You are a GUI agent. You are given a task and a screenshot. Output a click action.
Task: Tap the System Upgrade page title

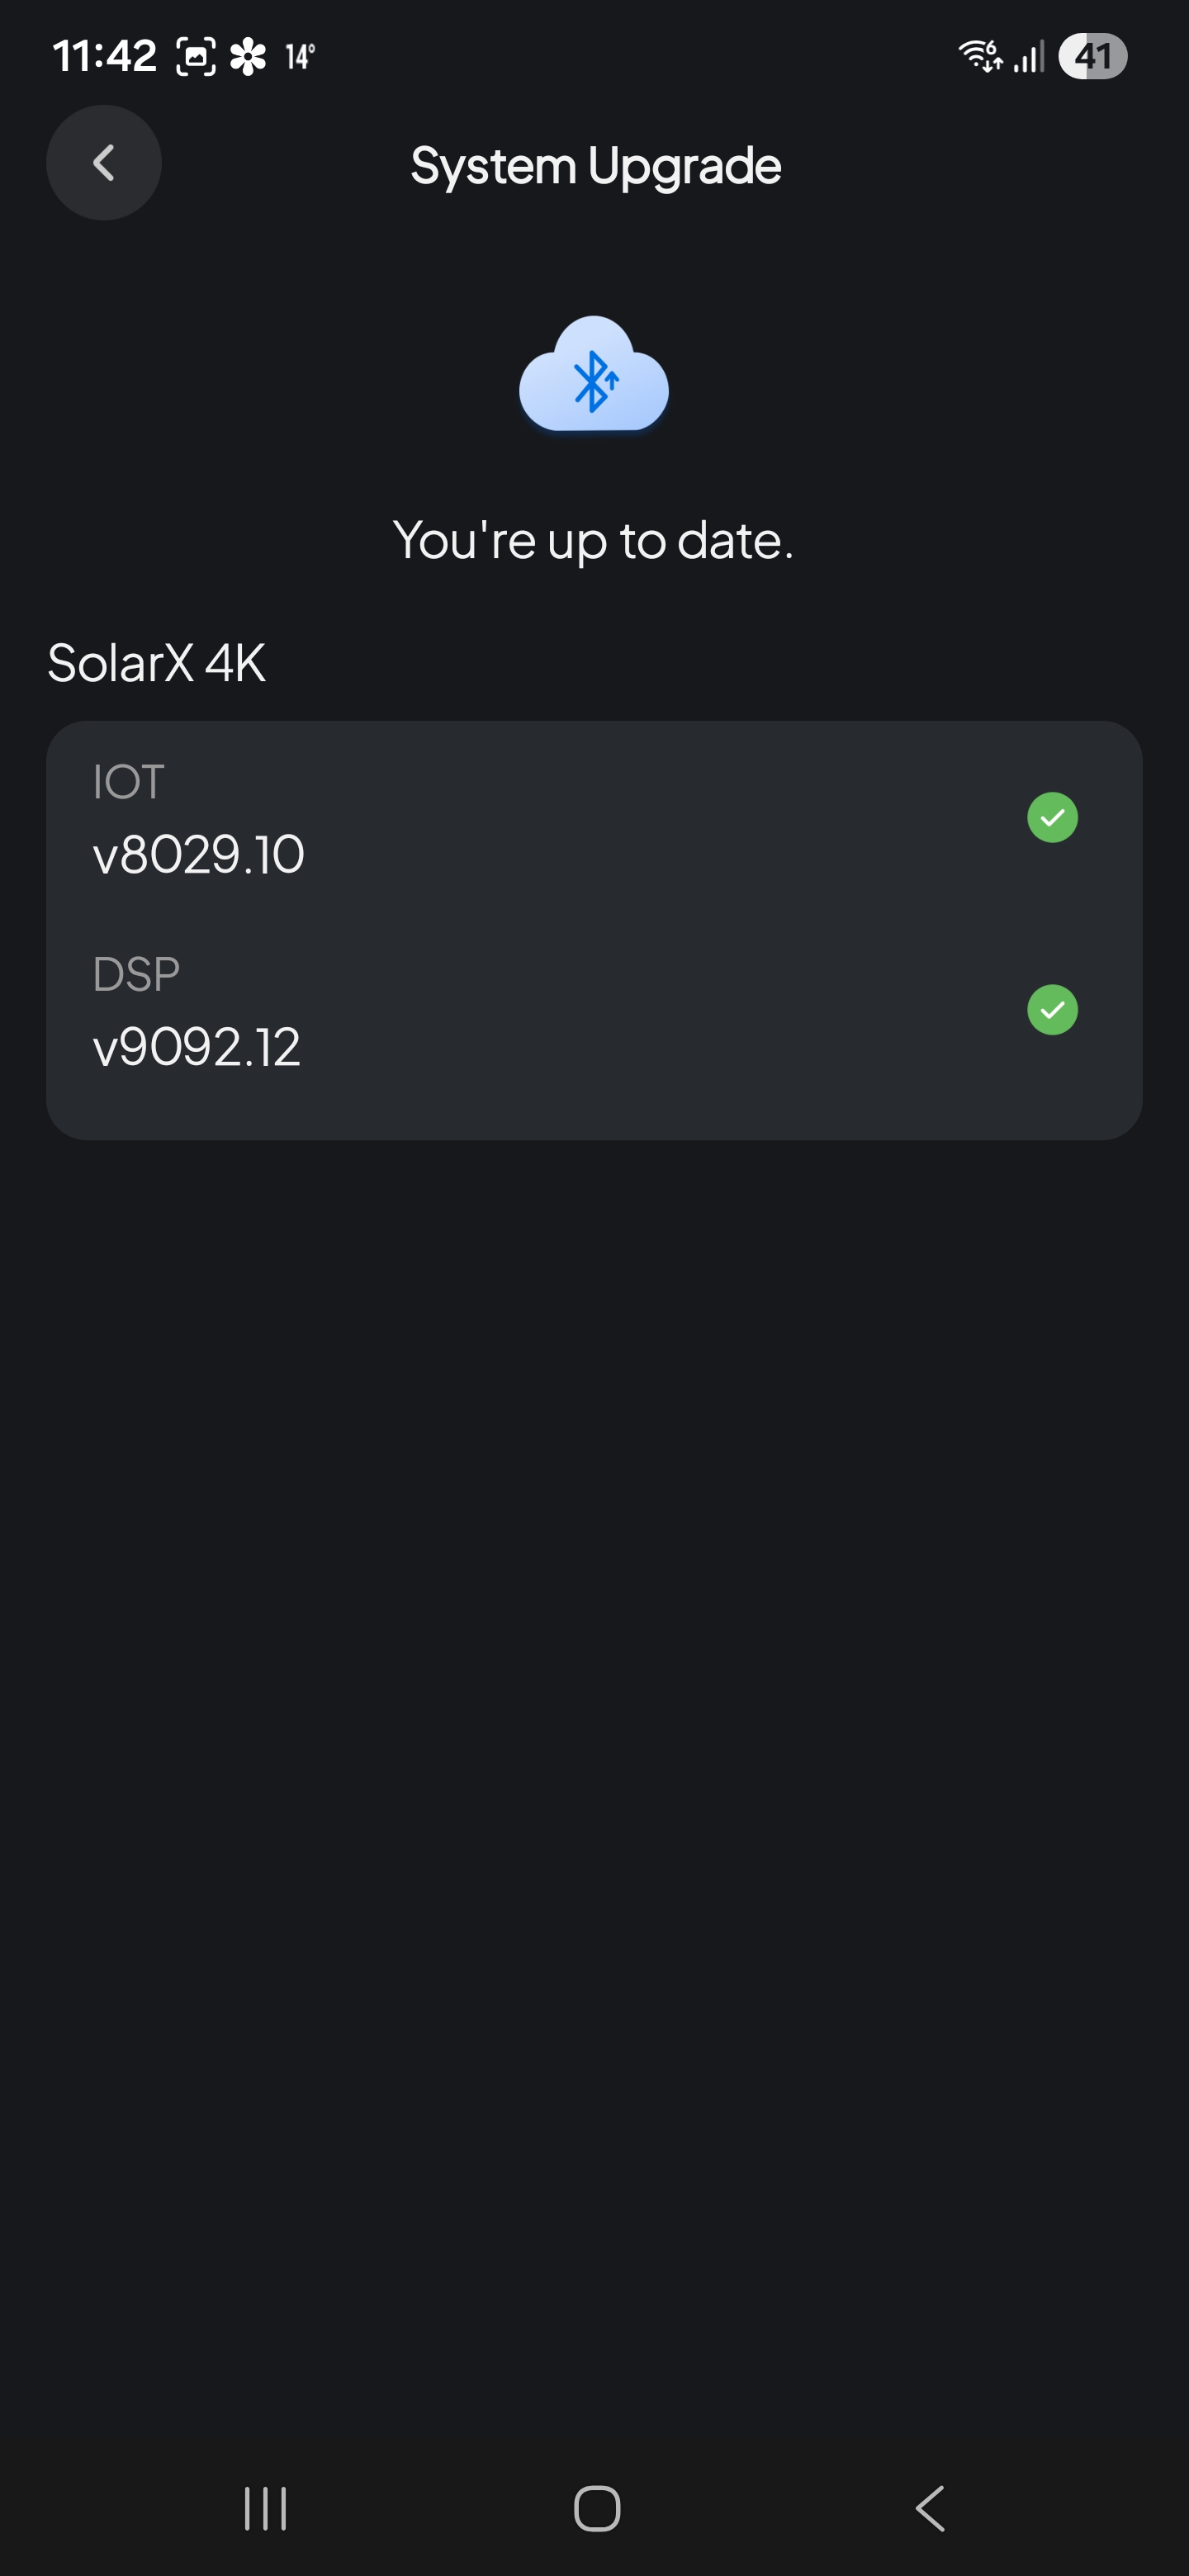tap(596, 166)
